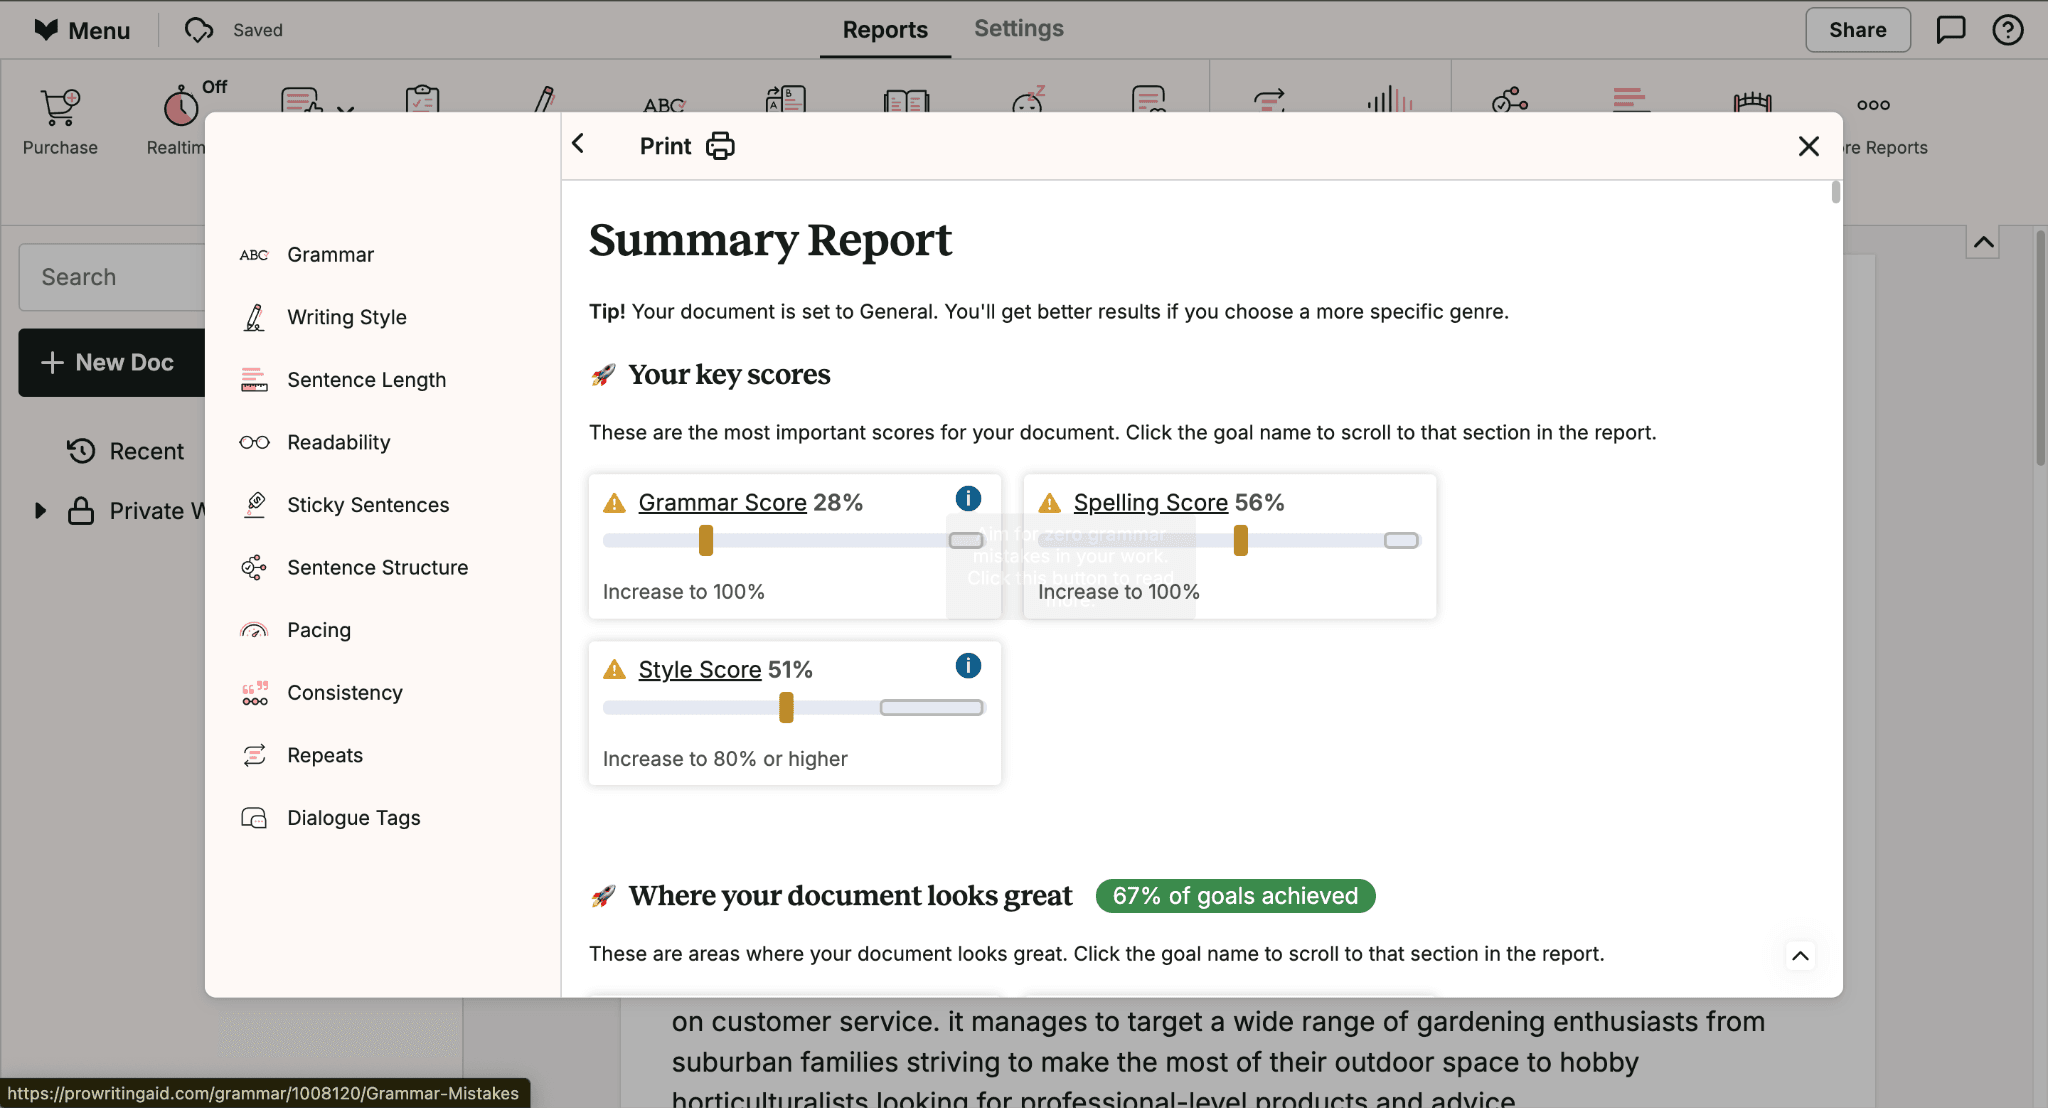Click the cloud Saved status icon
2048x1108 pixels.
click(x=199, y=30)
